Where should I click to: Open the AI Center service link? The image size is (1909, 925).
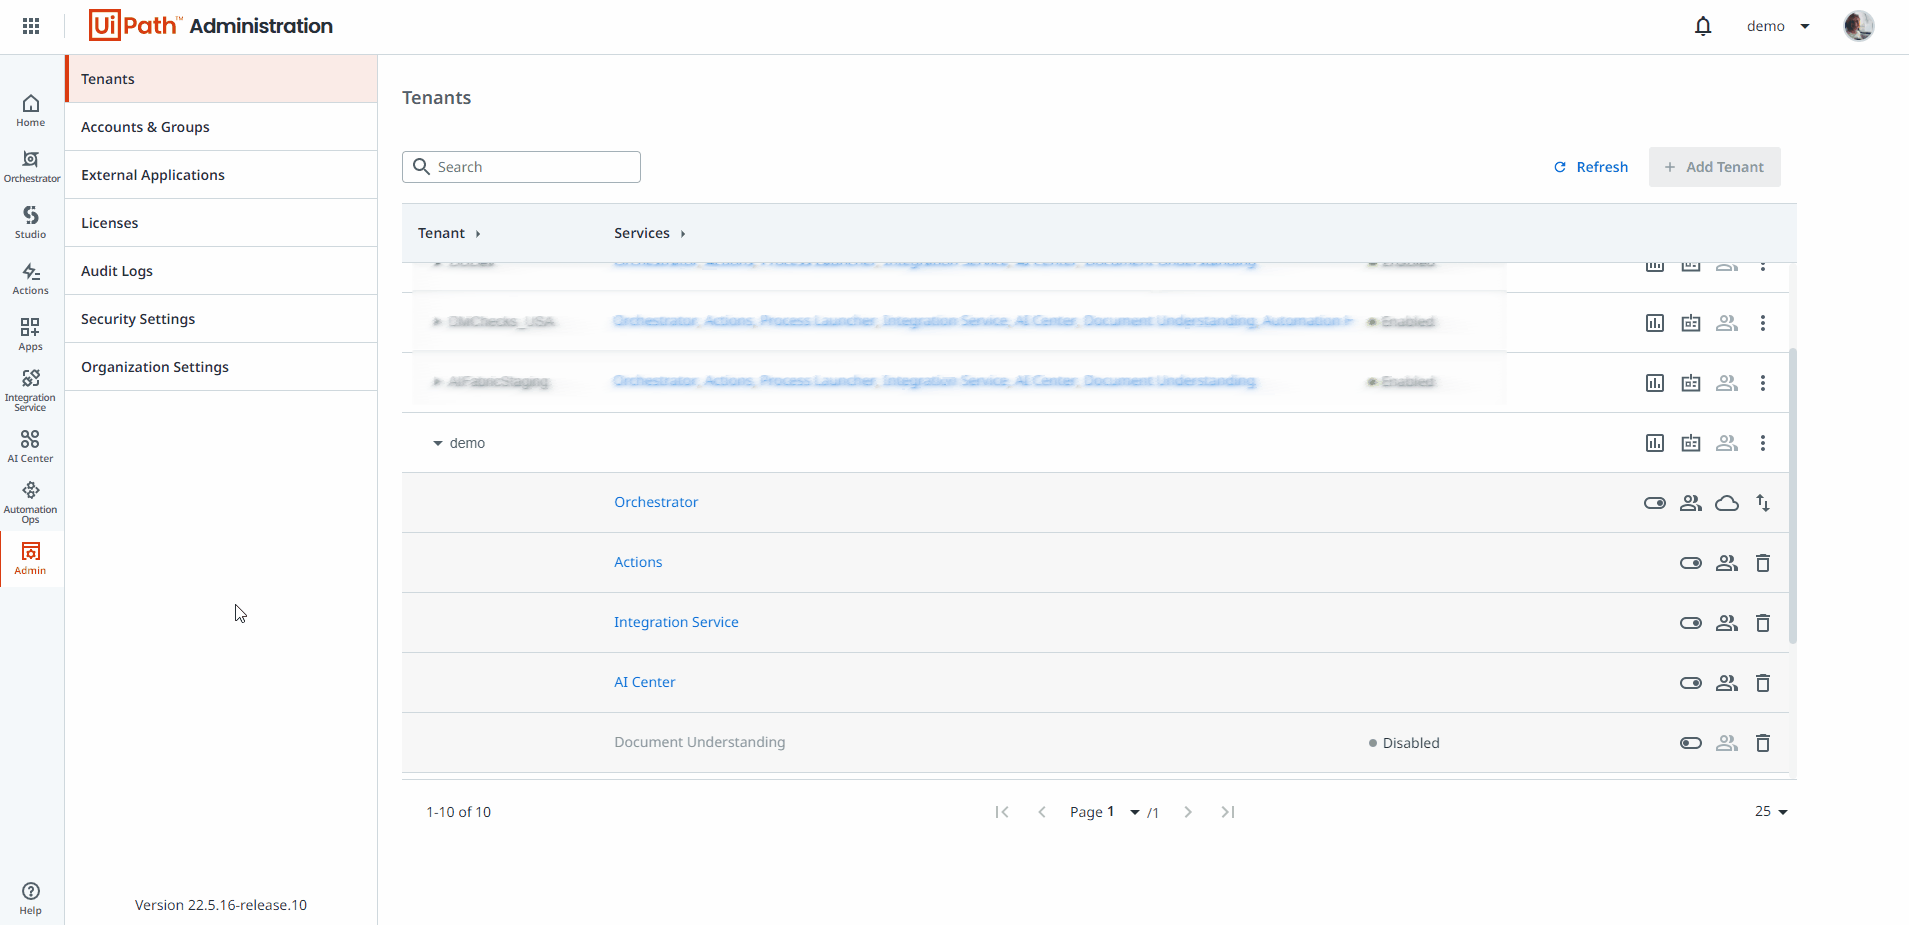644,682
